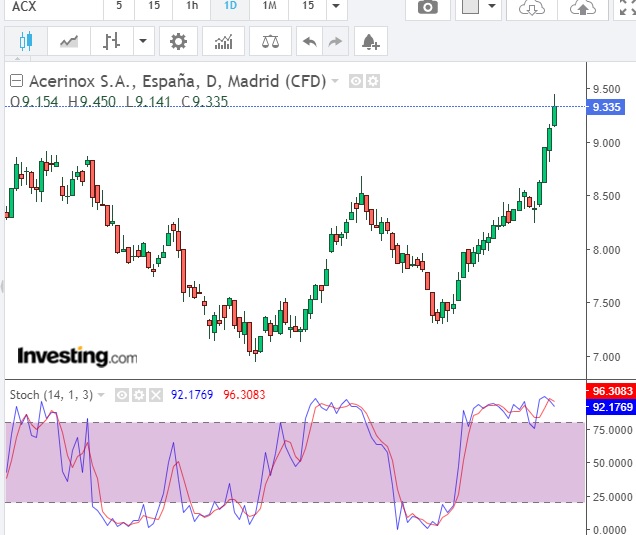636x535 pixels.
Task: Open the more intervals dropdown arrow
Action: (x=336, y=6)
